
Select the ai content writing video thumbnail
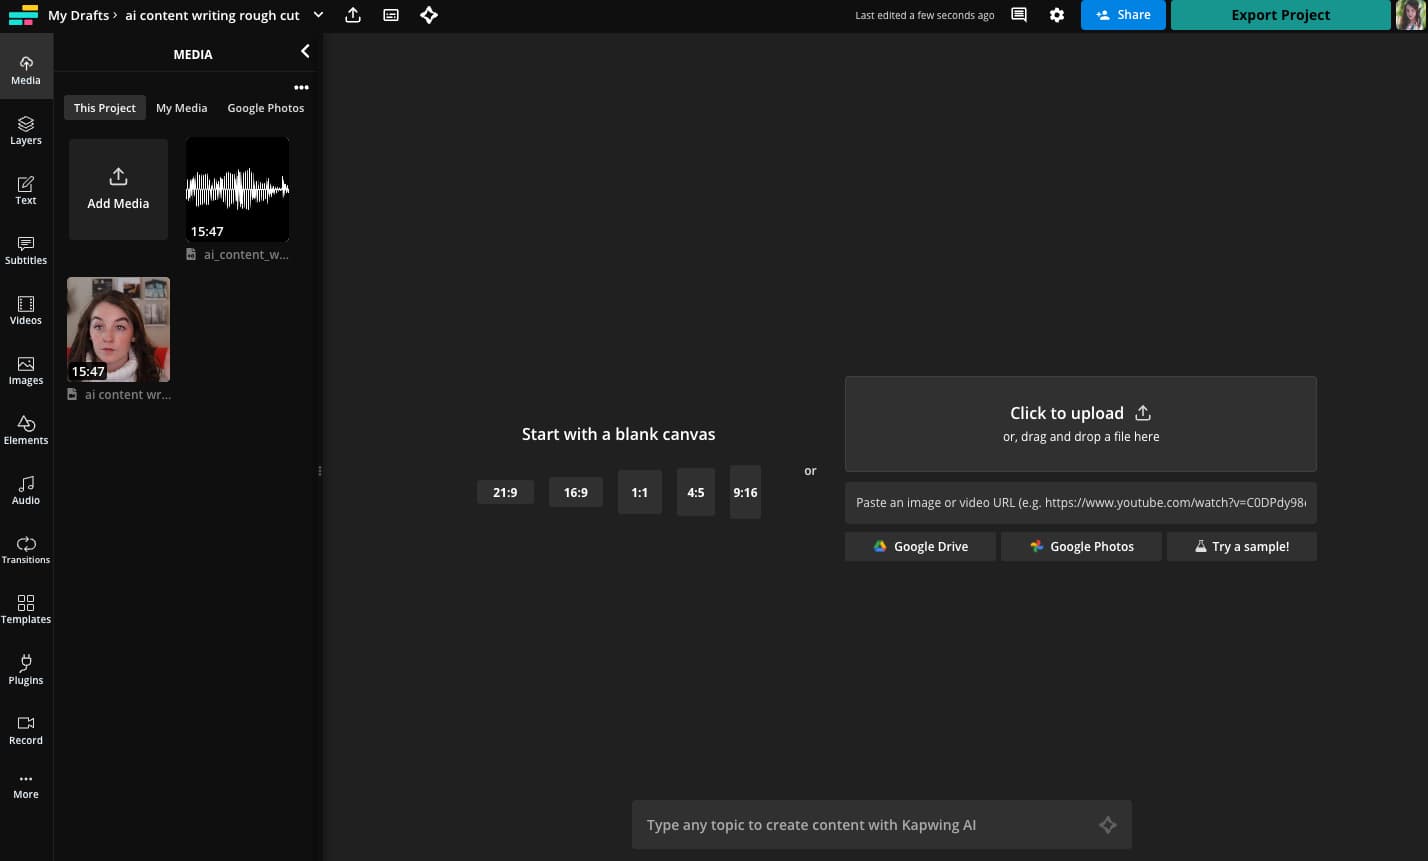118,329
